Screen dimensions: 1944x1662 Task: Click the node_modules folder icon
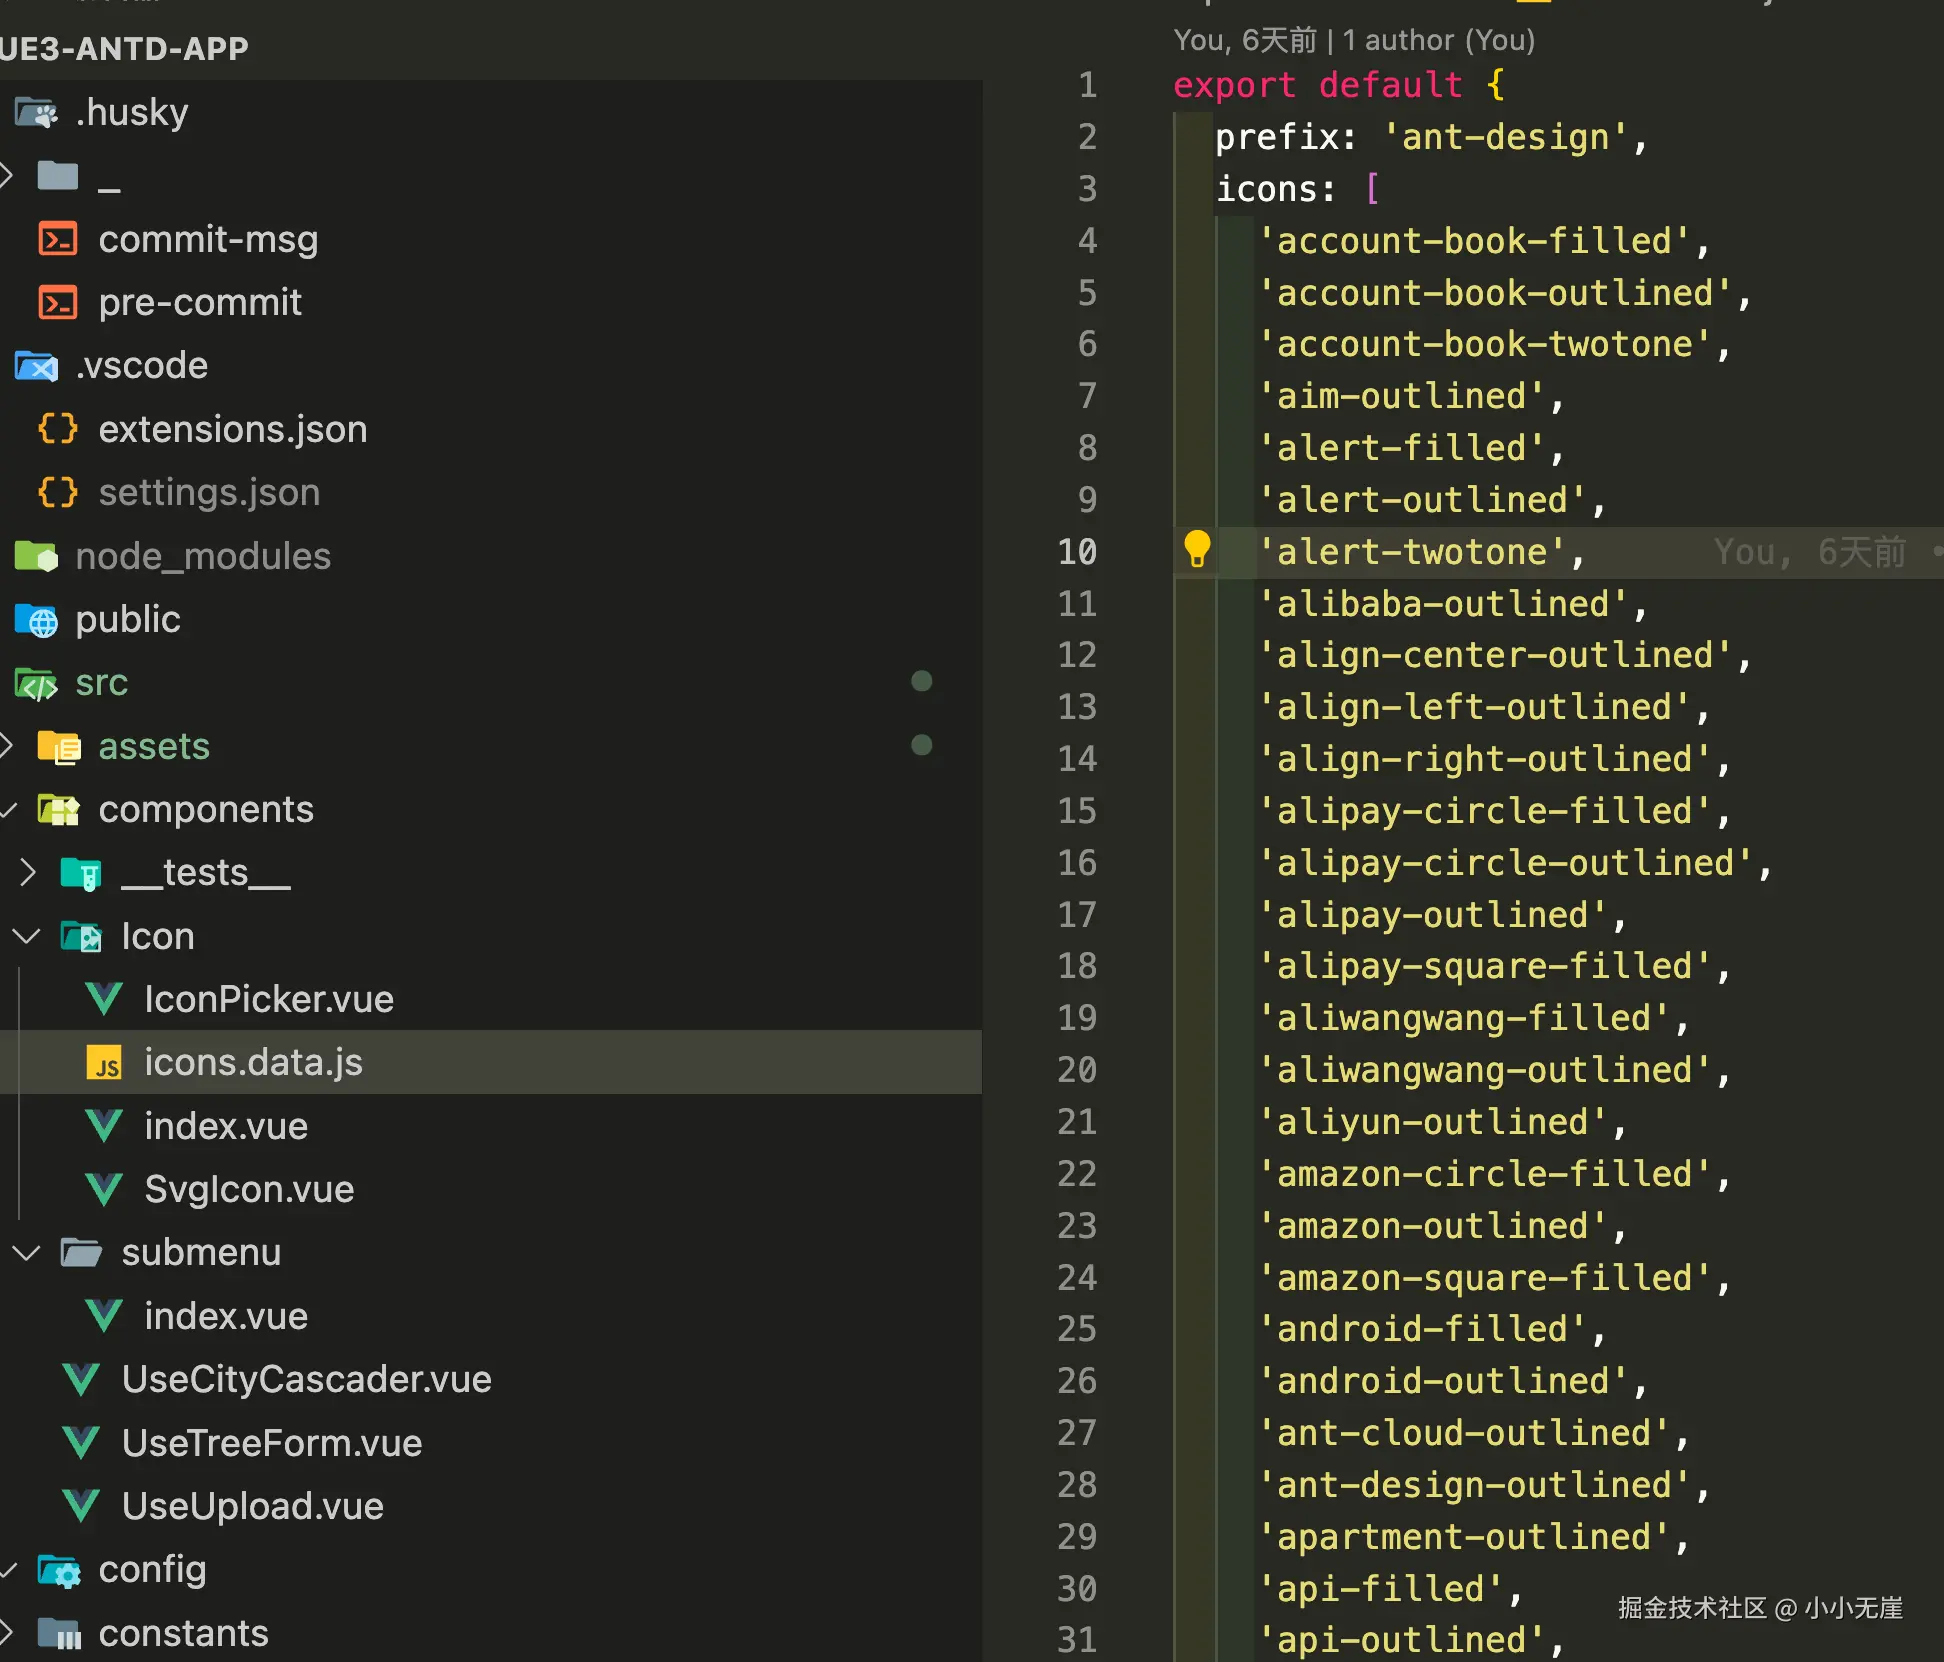tap(37, 556)
